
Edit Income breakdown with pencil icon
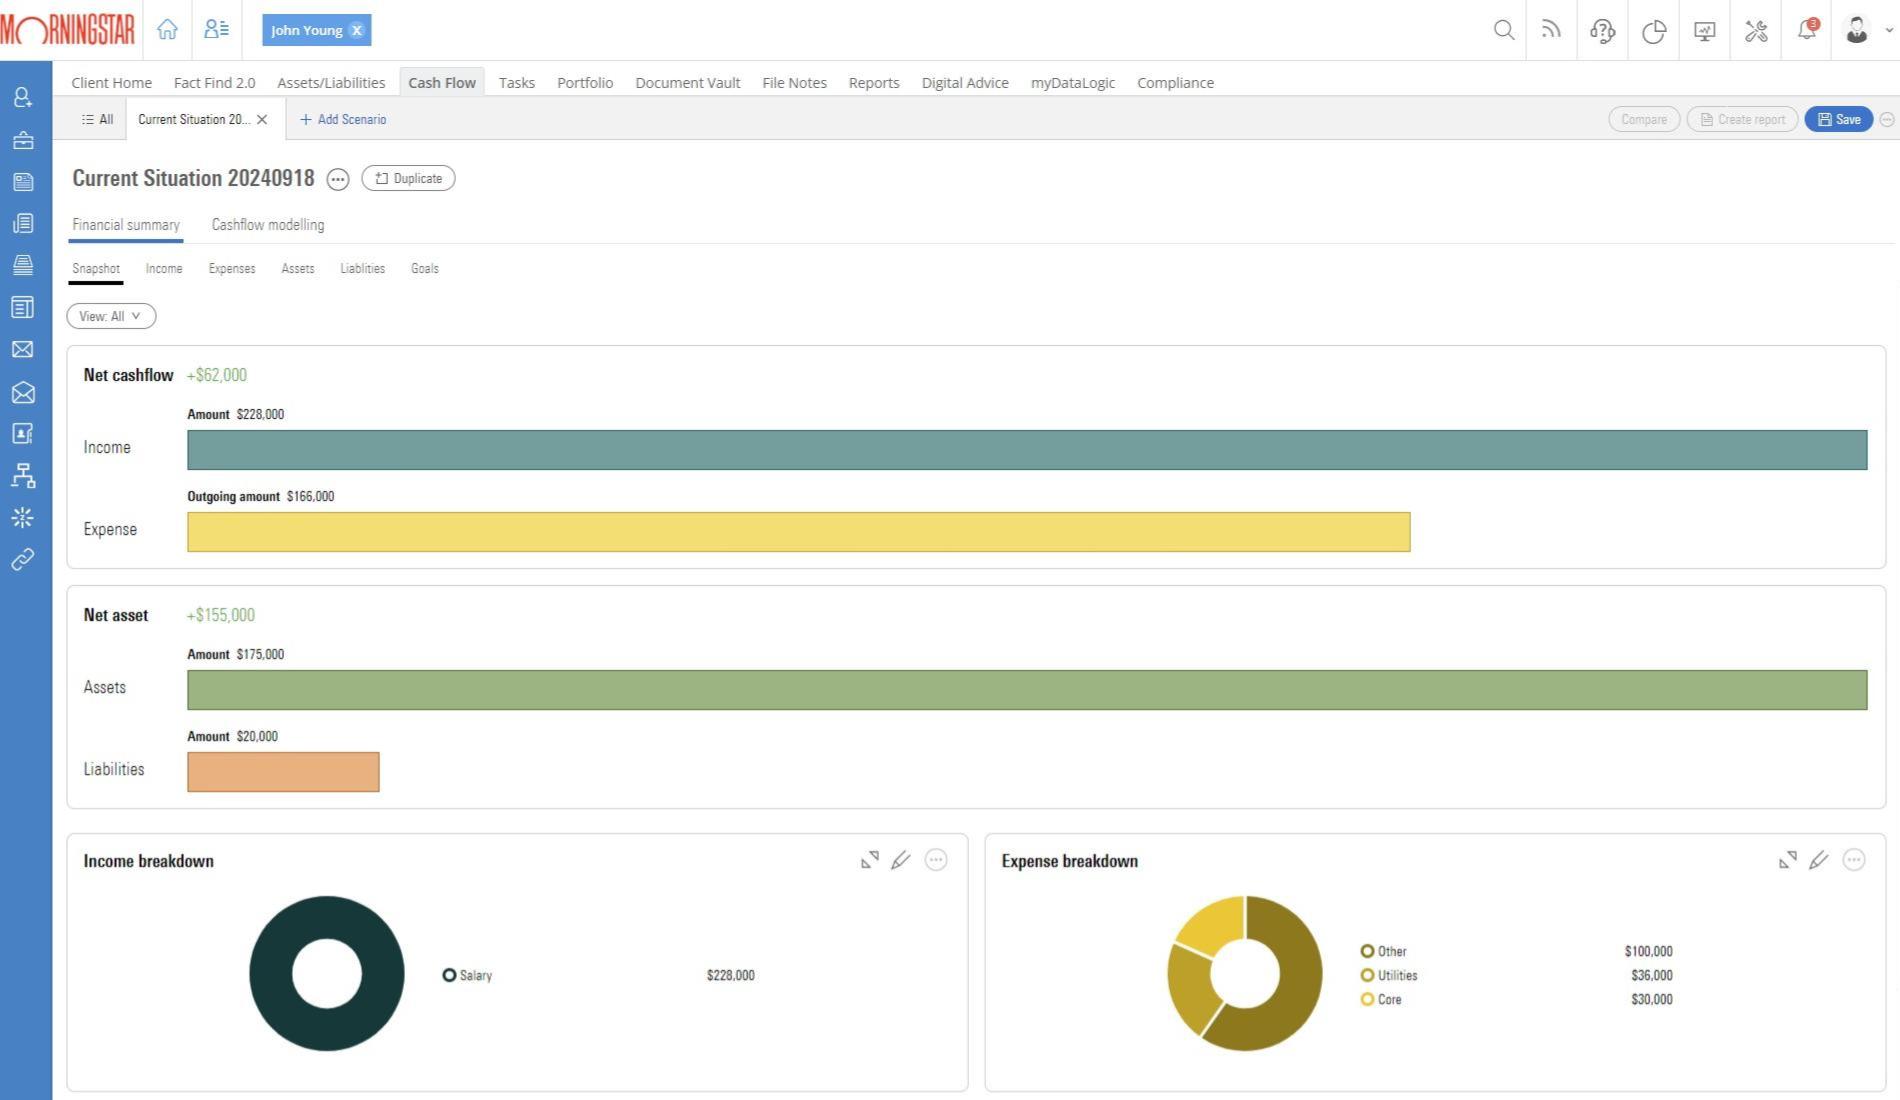coord(901,860)
